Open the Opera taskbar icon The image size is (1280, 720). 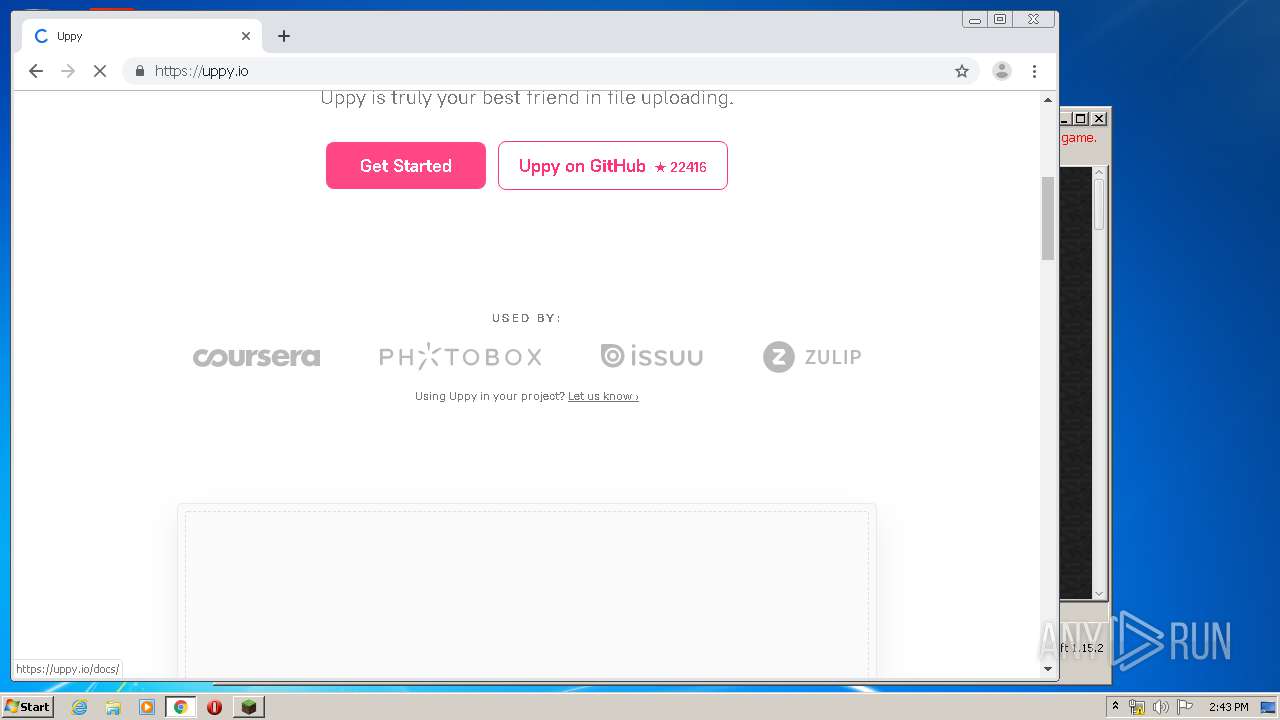(x=214, y=707)
